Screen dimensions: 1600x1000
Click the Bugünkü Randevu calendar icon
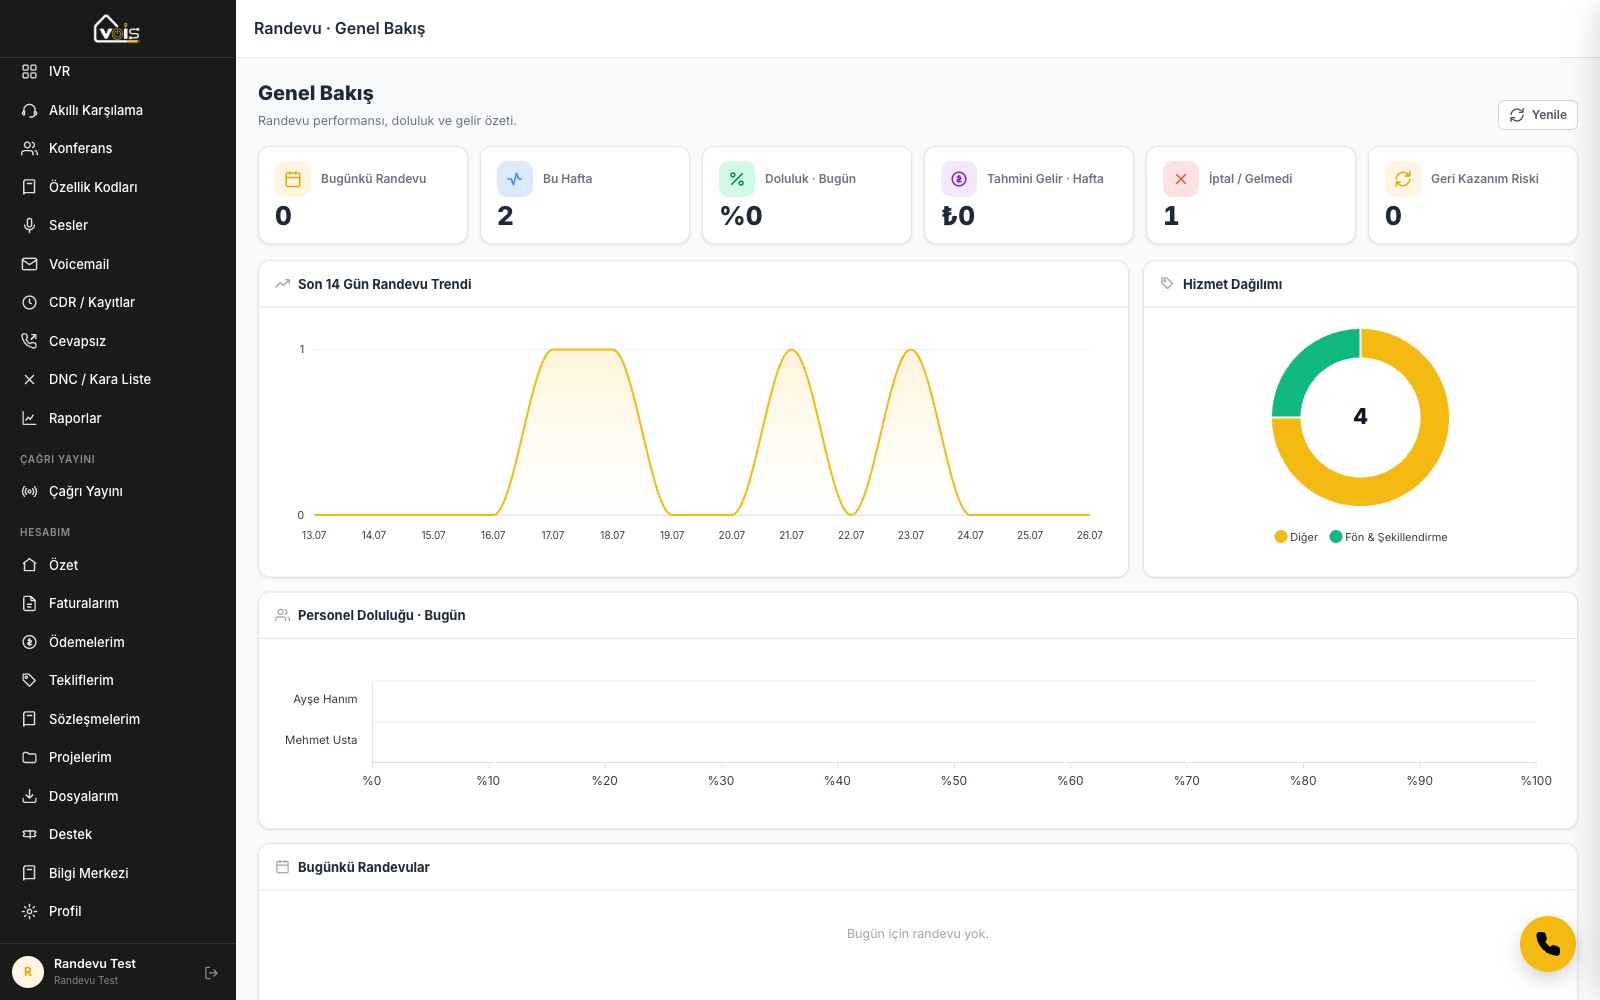tap(293, 179)
